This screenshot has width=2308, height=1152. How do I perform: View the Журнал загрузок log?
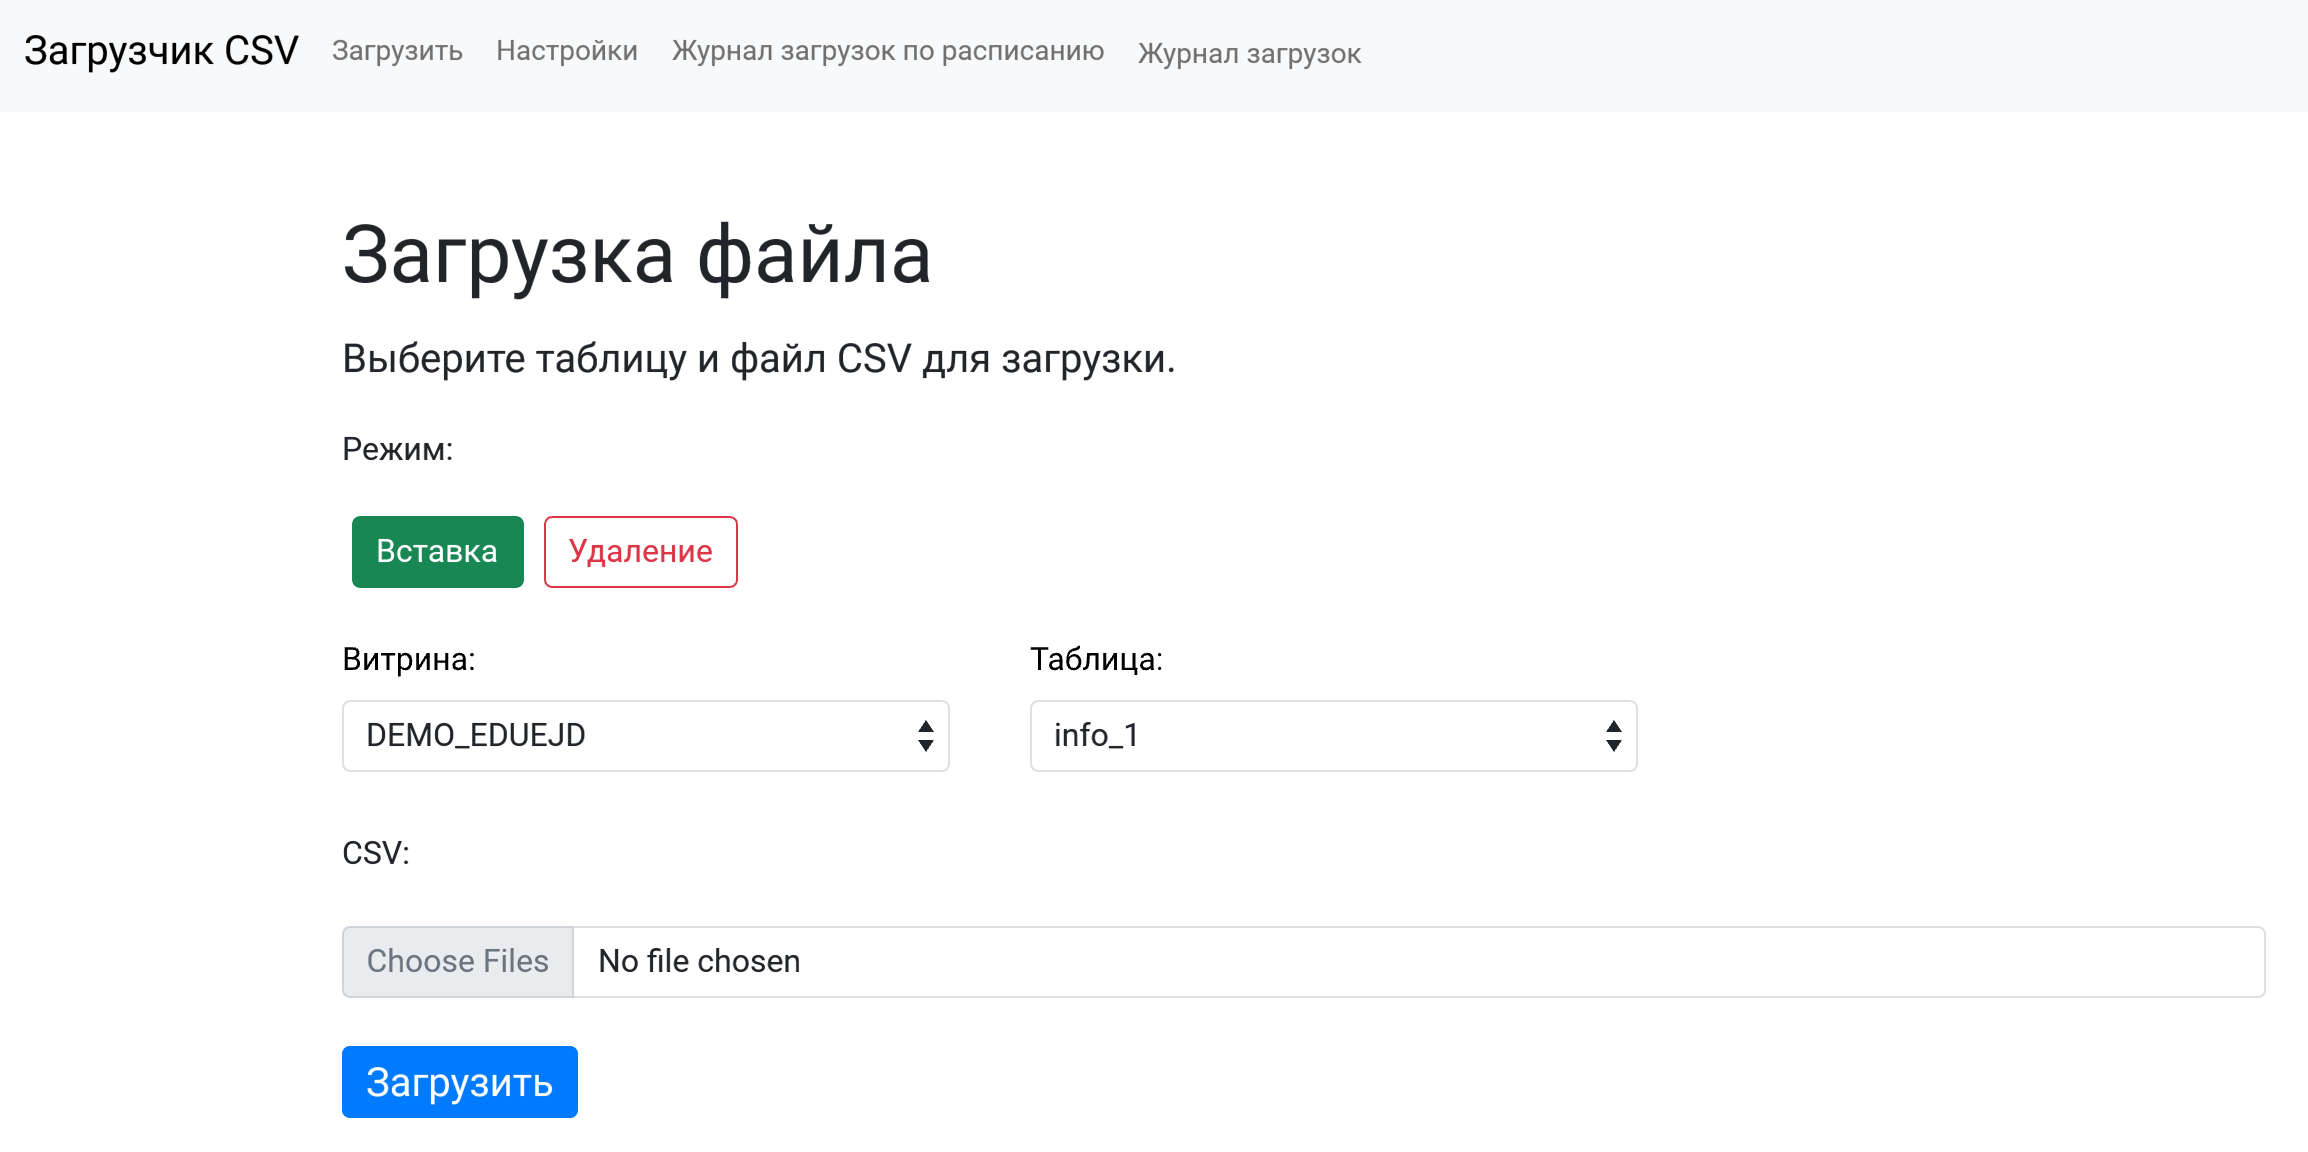pos(1247,54)
